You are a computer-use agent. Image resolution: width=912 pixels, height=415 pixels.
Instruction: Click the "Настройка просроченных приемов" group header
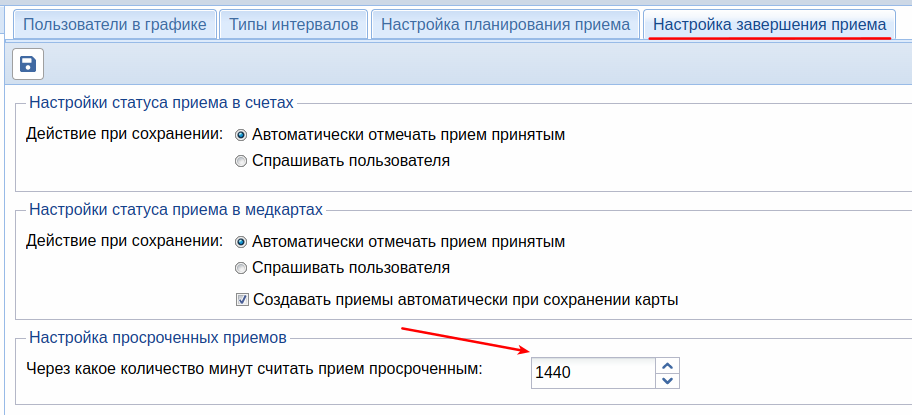coord(158,336)
